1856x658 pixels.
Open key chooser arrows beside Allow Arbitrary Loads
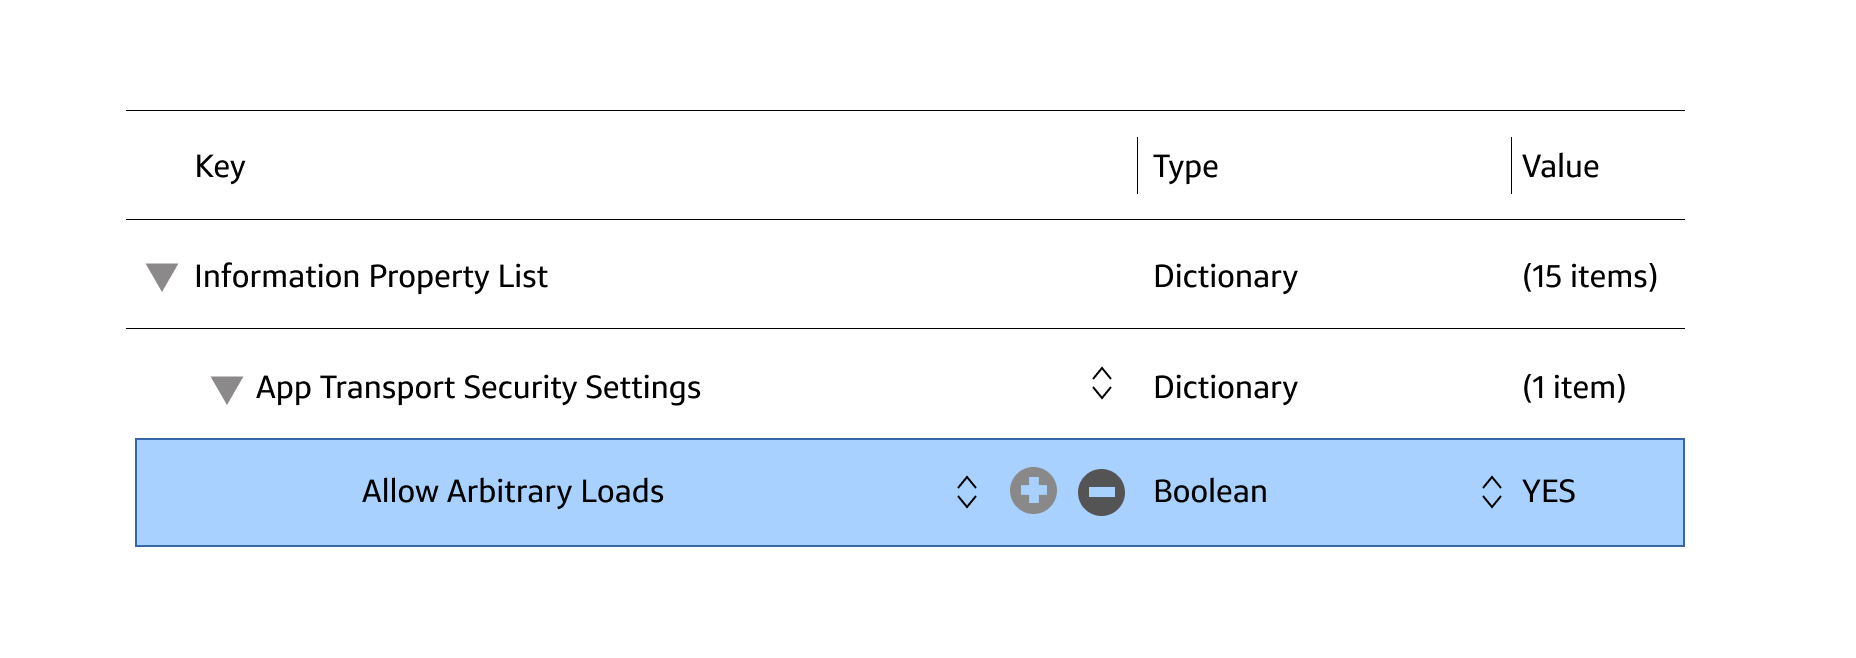pos(966,492)
